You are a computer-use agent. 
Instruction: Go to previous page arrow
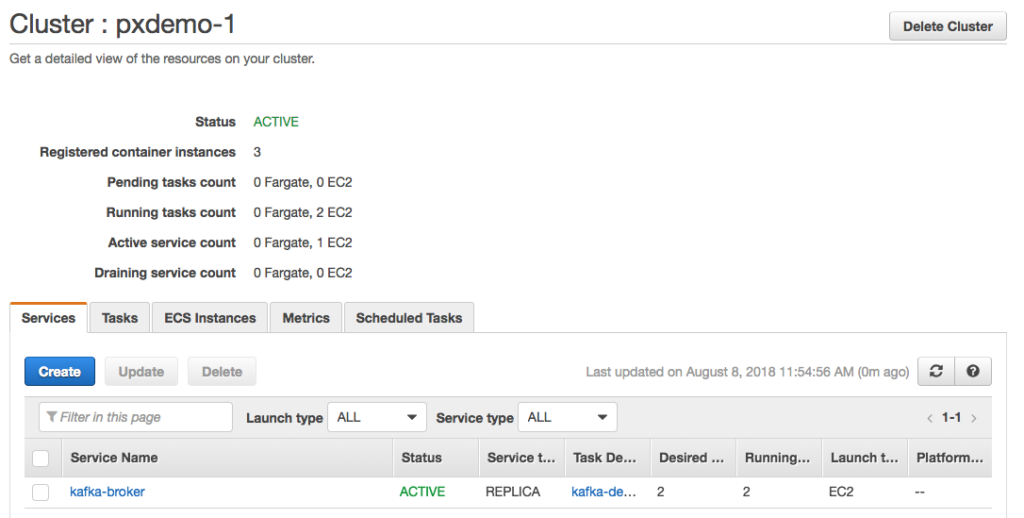click(x=929, y=418)
